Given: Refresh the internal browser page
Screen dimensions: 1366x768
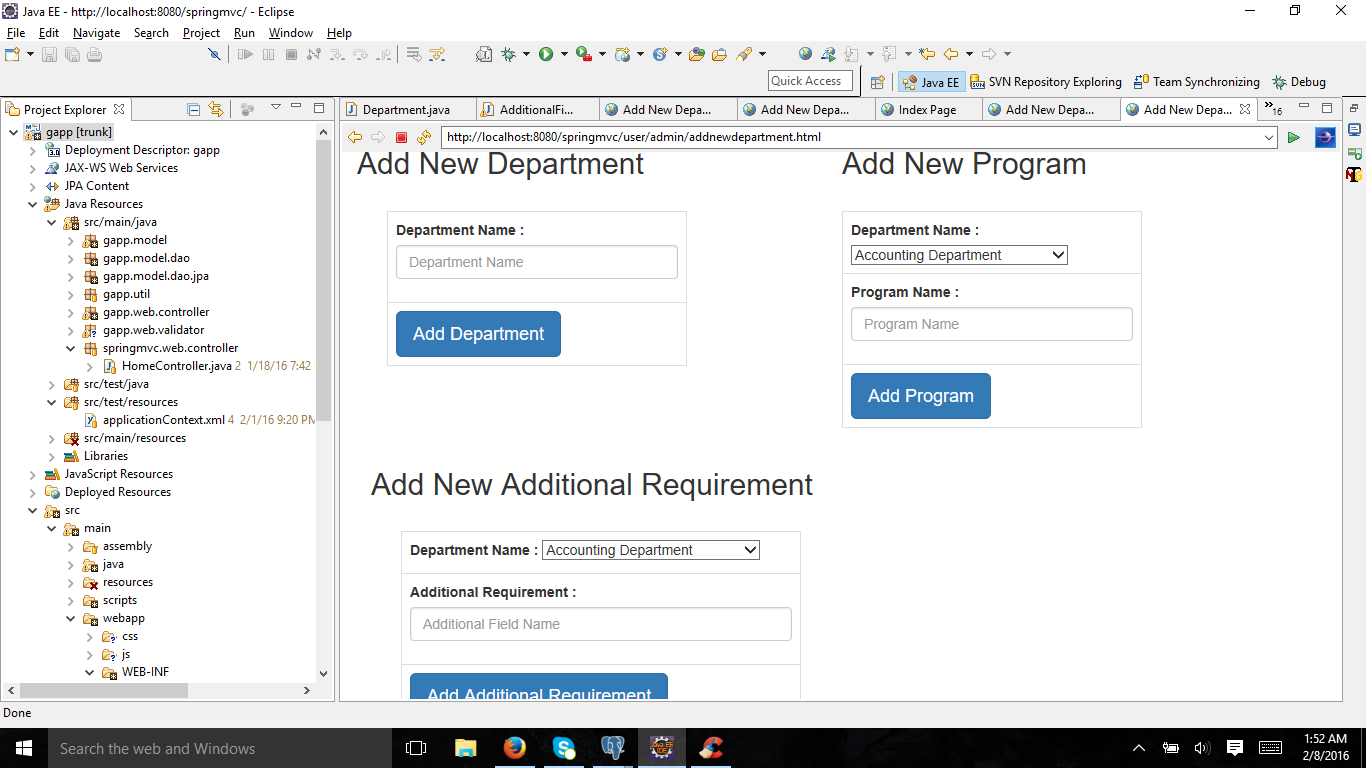Looking at the screenshot, I should click(x=424, y=138).
